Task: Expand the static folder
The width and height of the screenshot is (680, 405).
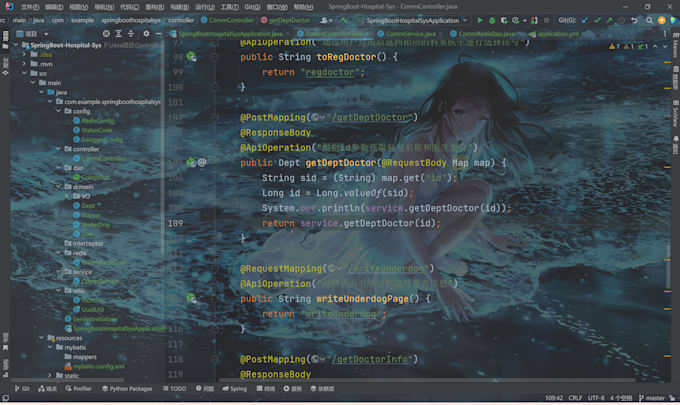Action: (x=50, y=376)
